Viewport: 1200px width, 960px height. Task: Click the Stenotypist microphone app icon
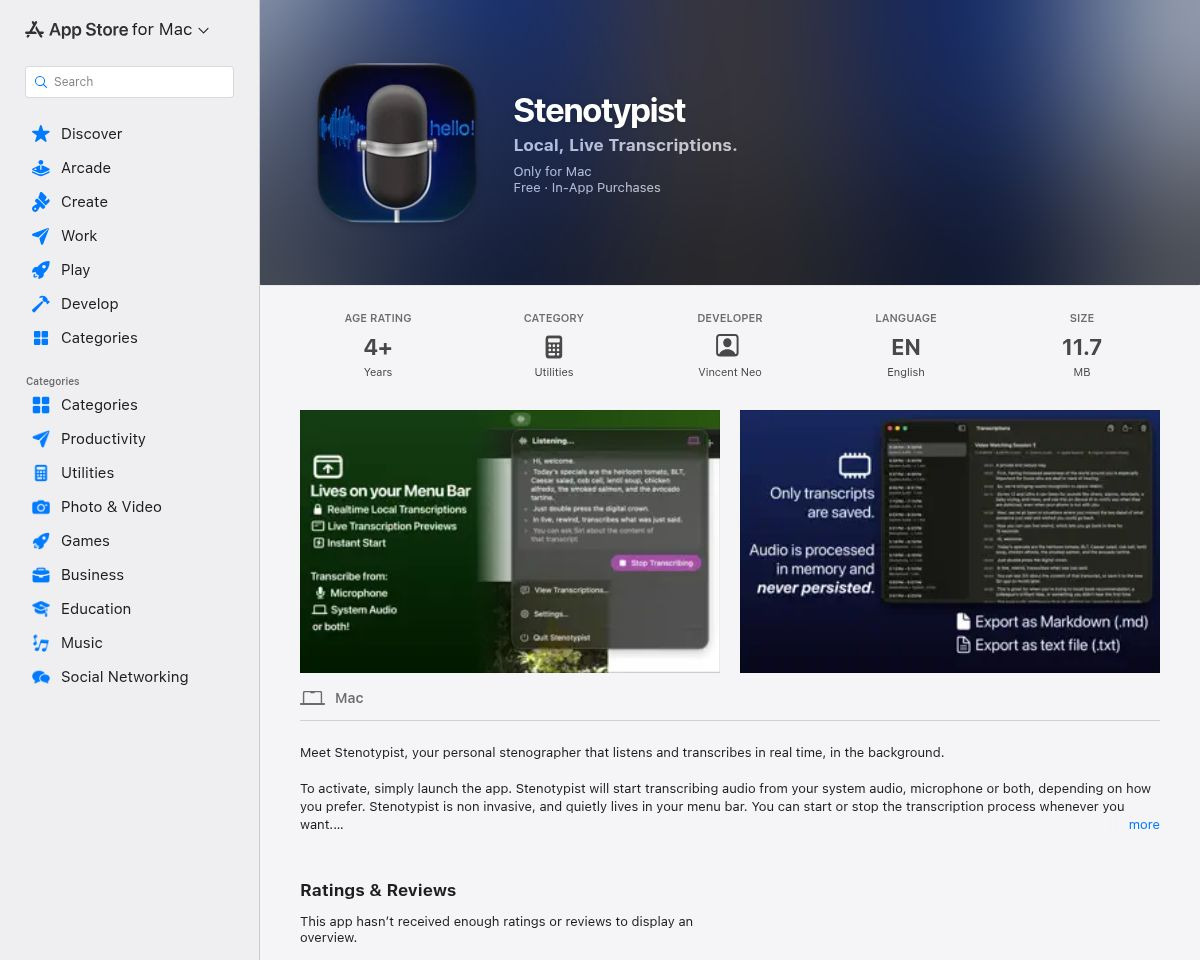pos(397,143)
